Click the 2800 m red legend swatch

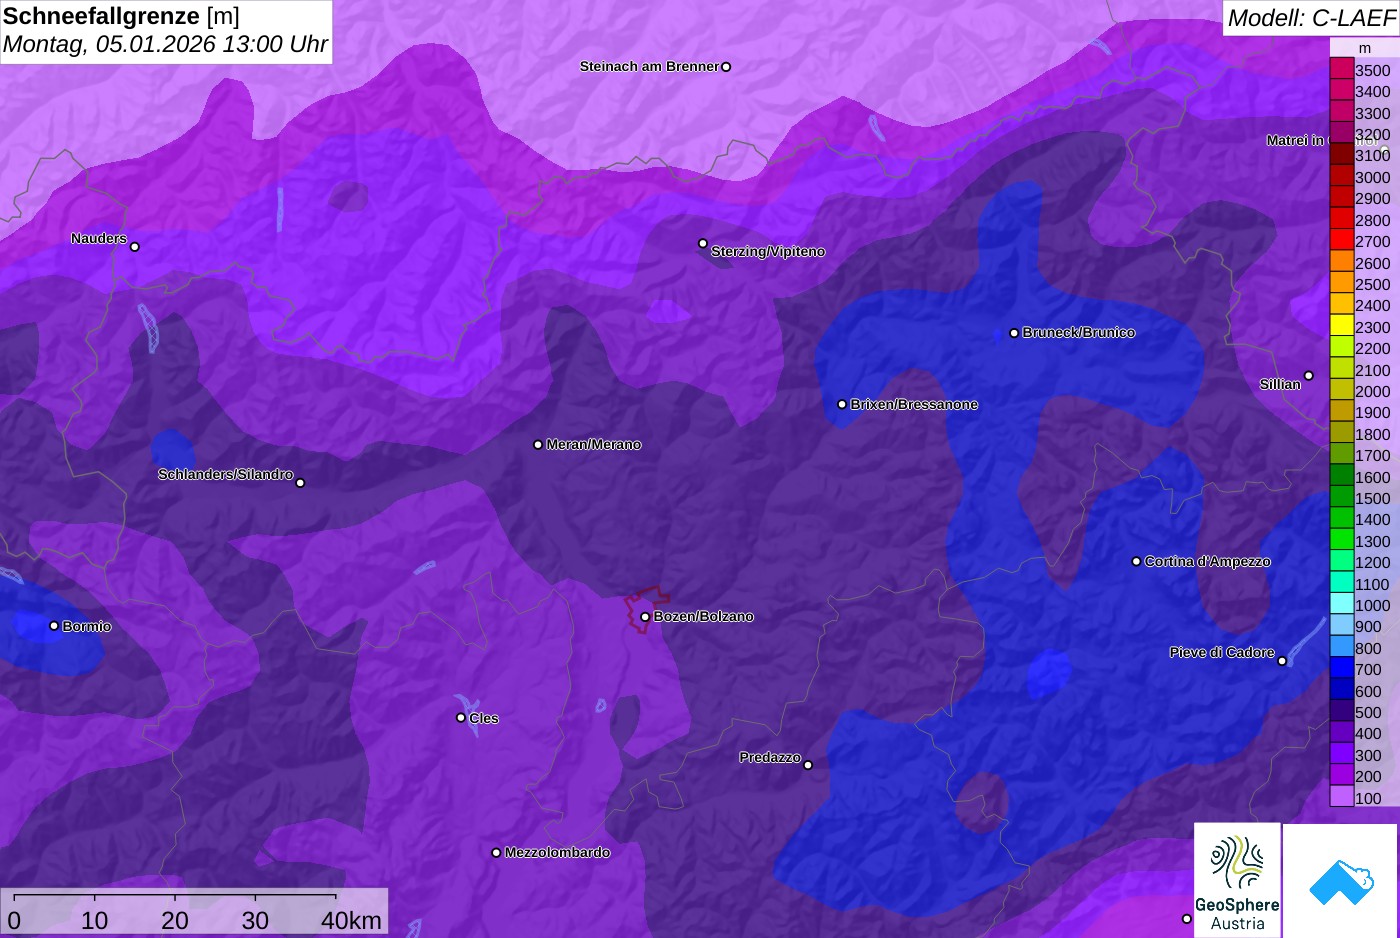point(1341,219)
